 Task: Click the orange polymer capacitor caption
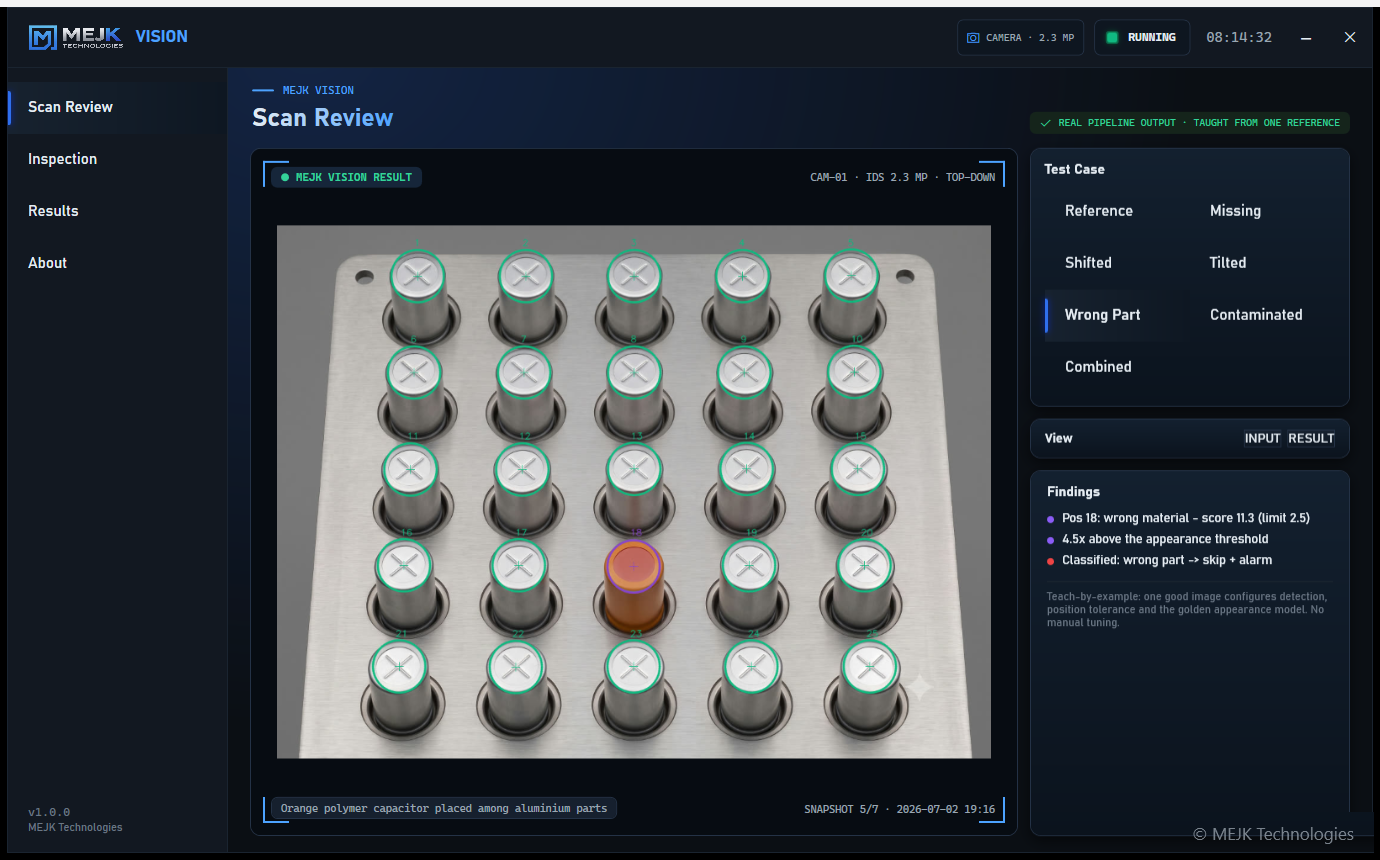pyautogui.click(x=444, y=808)
